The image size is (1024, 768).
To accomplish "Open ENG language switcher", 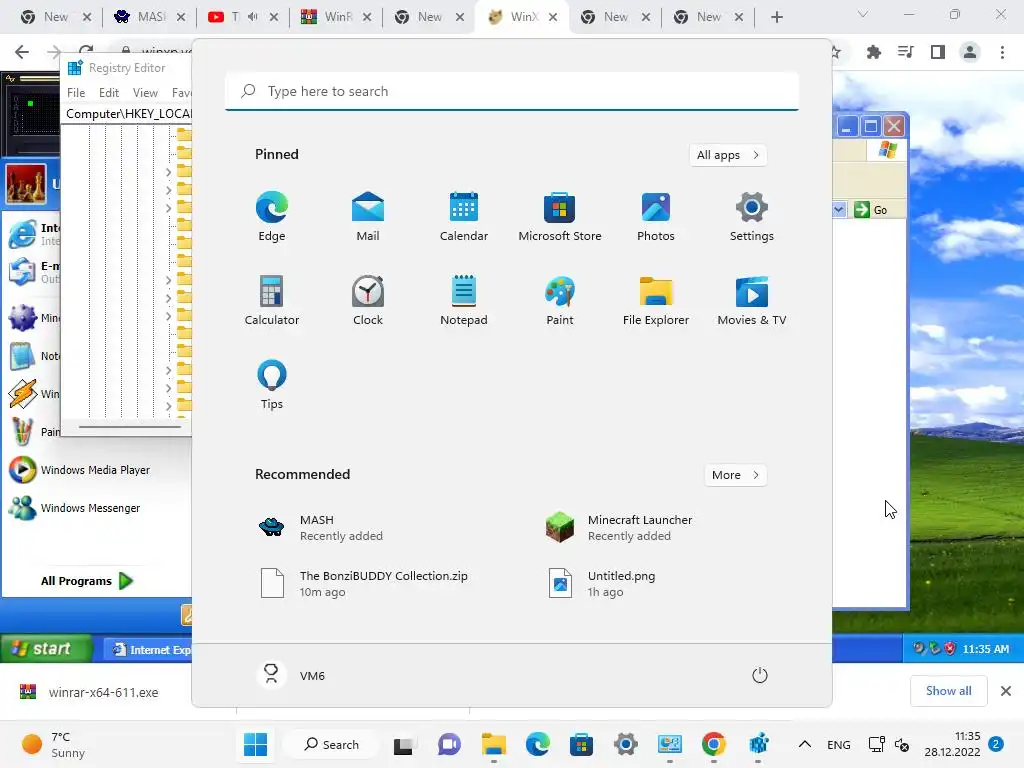I will 839,744.
